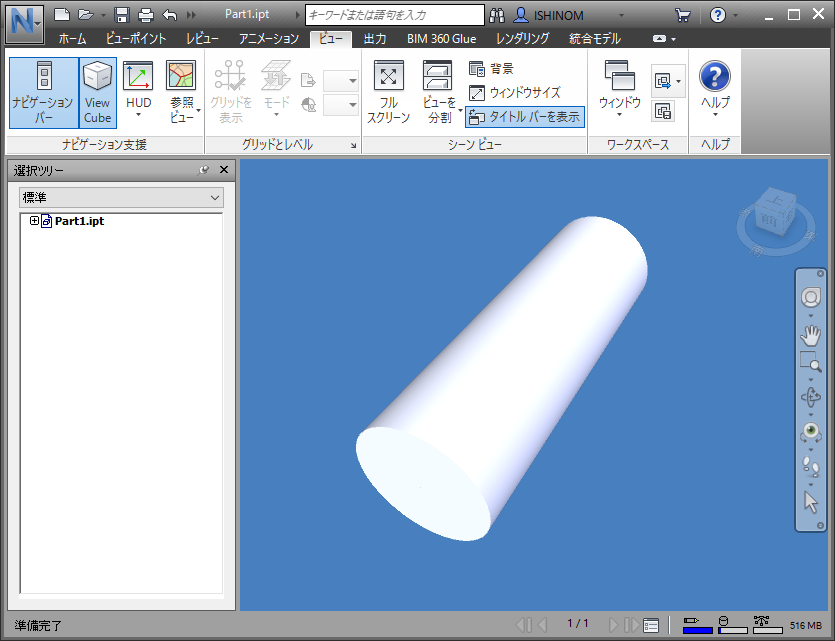Select the pointer Select tool
Viewport: 835px width, 641px height.
pos(810,500)
